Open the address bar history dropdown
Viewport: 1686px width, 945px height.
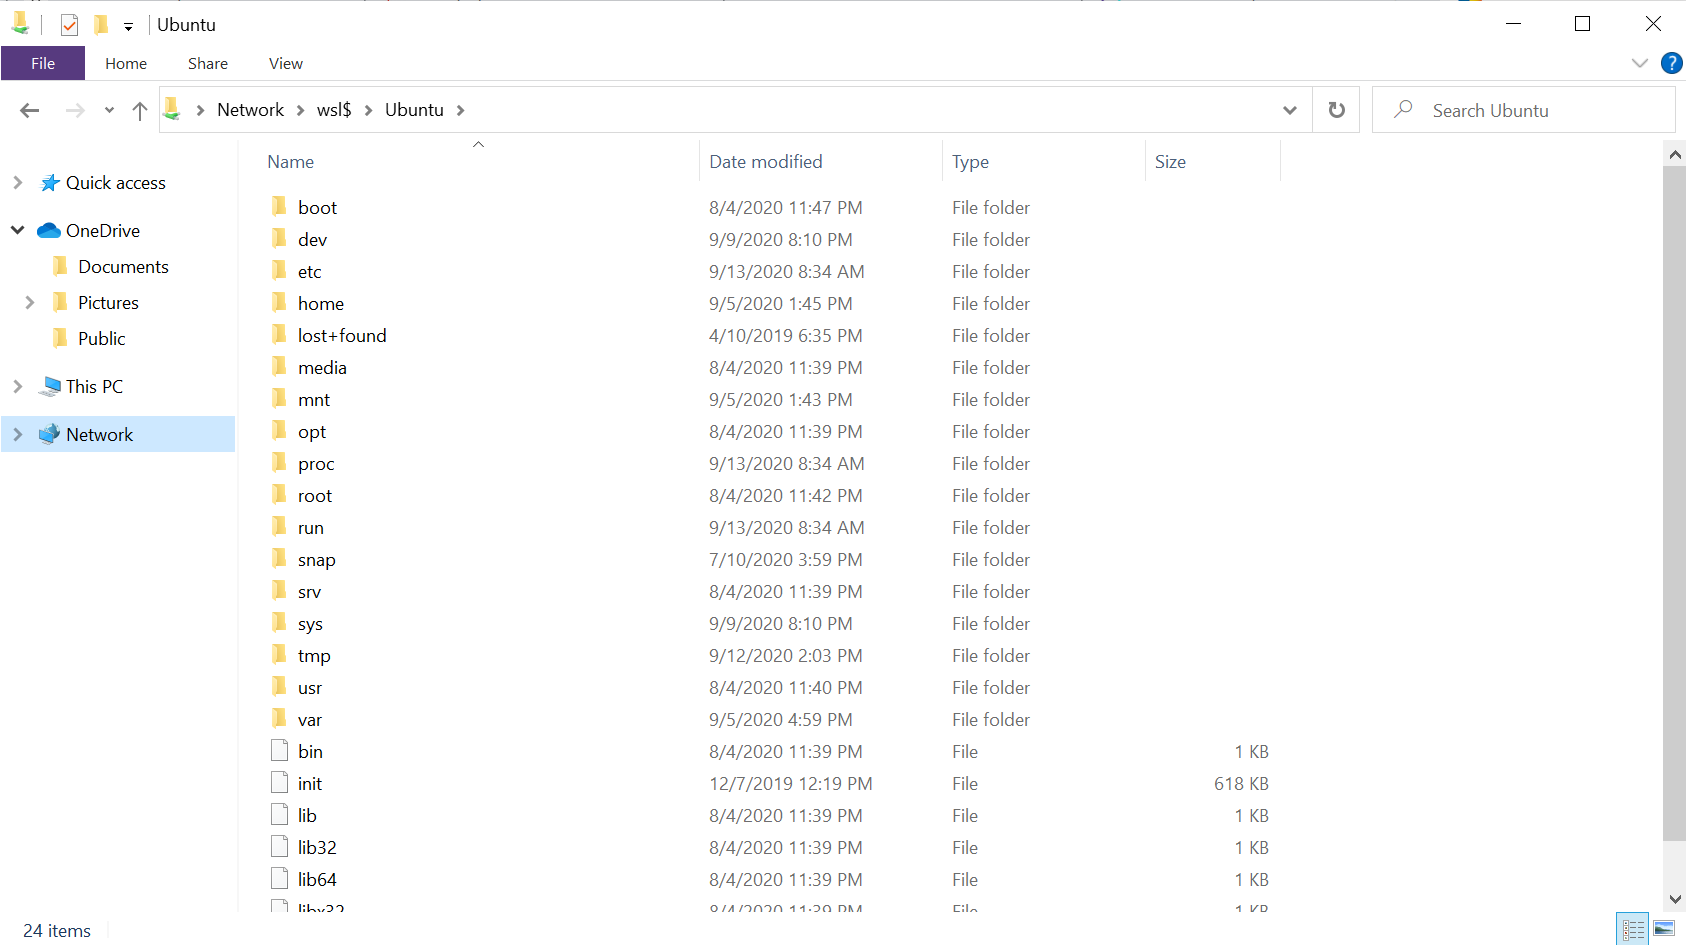tap(1290, 110)
